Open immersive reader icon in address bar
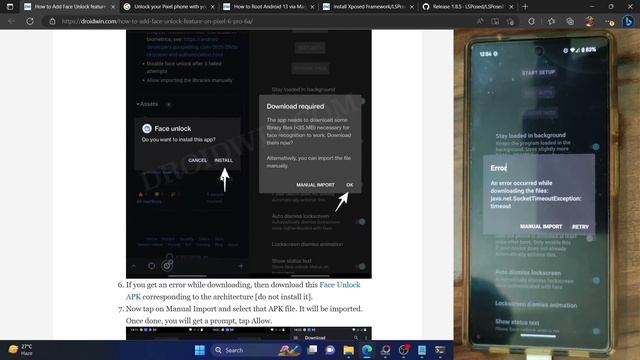Screen dimensions: 640x360 495,21
